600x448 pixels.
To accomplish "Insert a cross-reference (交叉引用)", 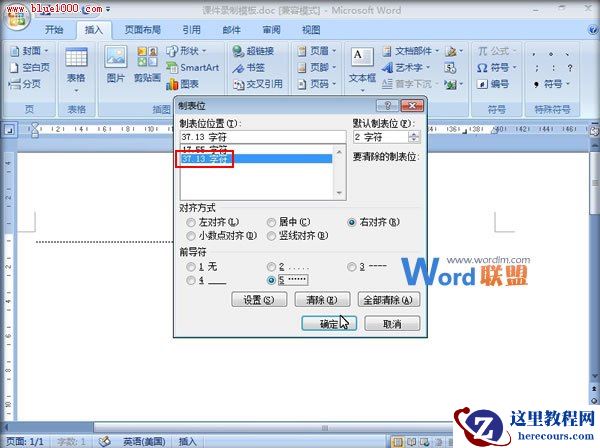I will [x=258, y=84].
